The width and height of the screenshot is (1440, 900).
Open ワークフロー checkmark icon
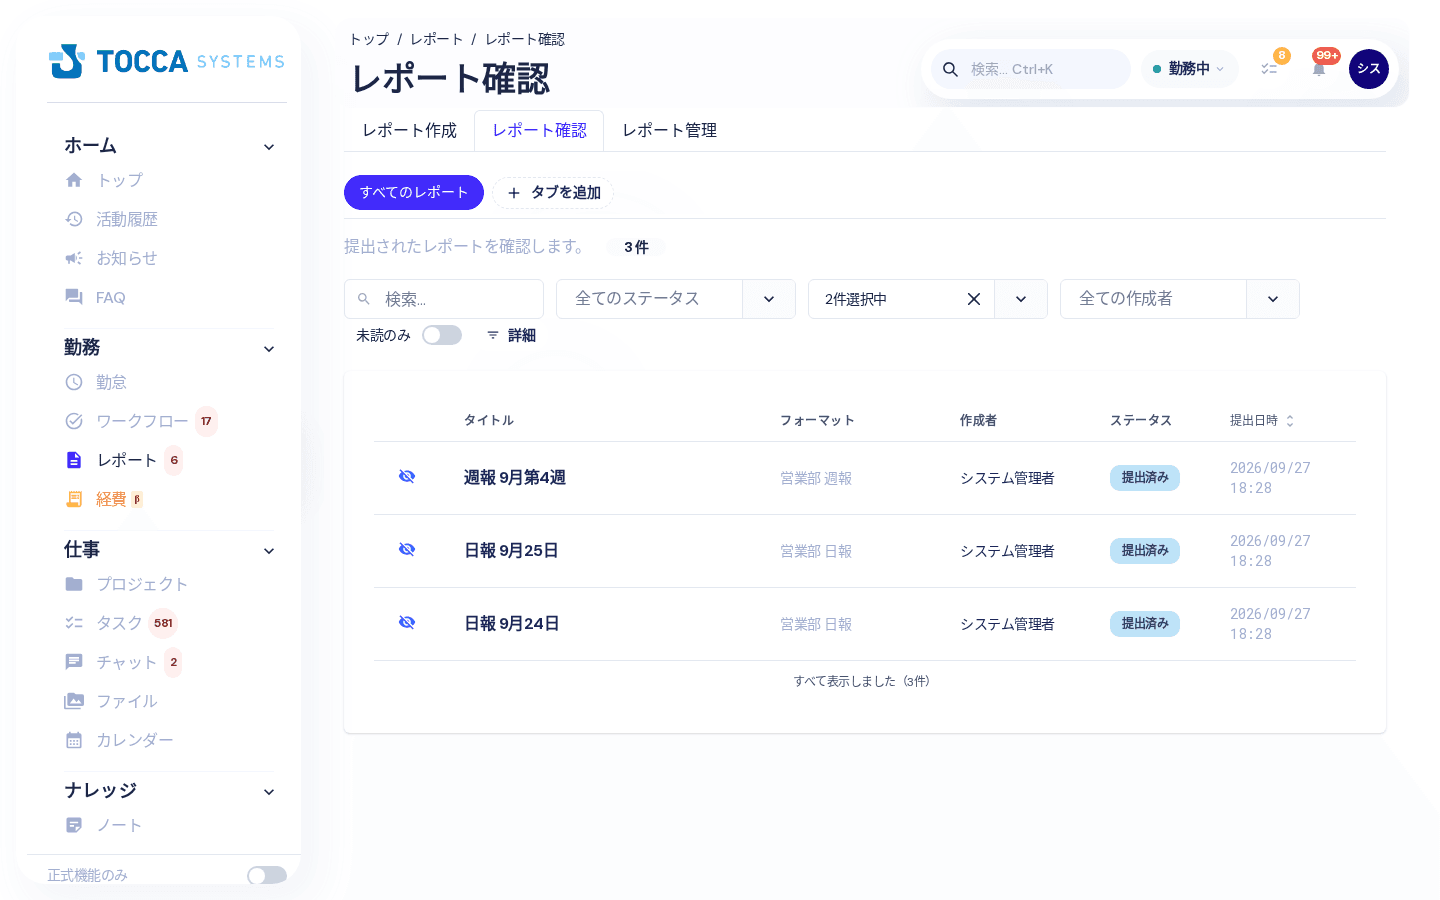click(74, 421)
